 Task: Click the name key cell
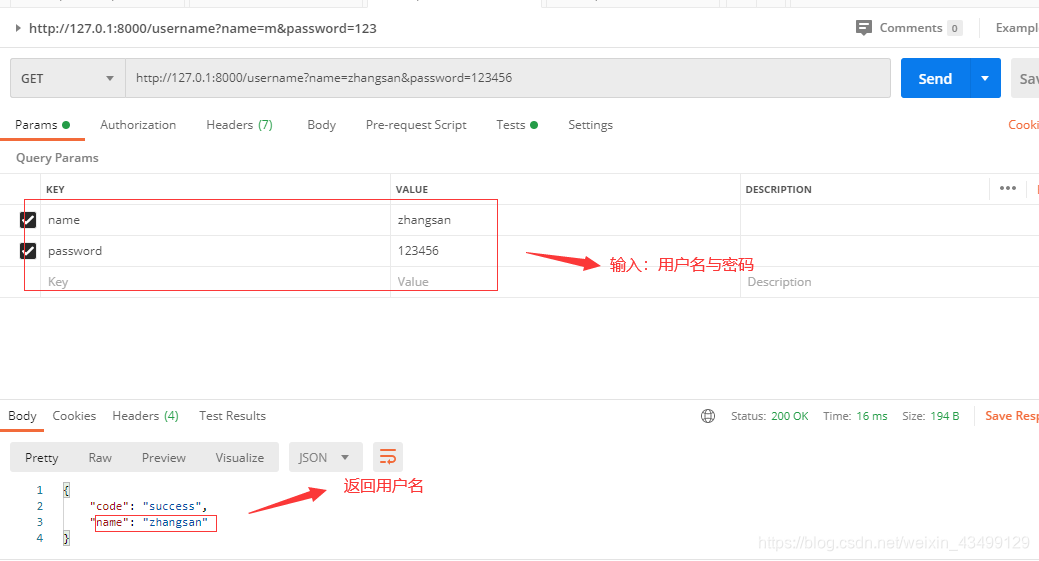(x=215, y=220)
